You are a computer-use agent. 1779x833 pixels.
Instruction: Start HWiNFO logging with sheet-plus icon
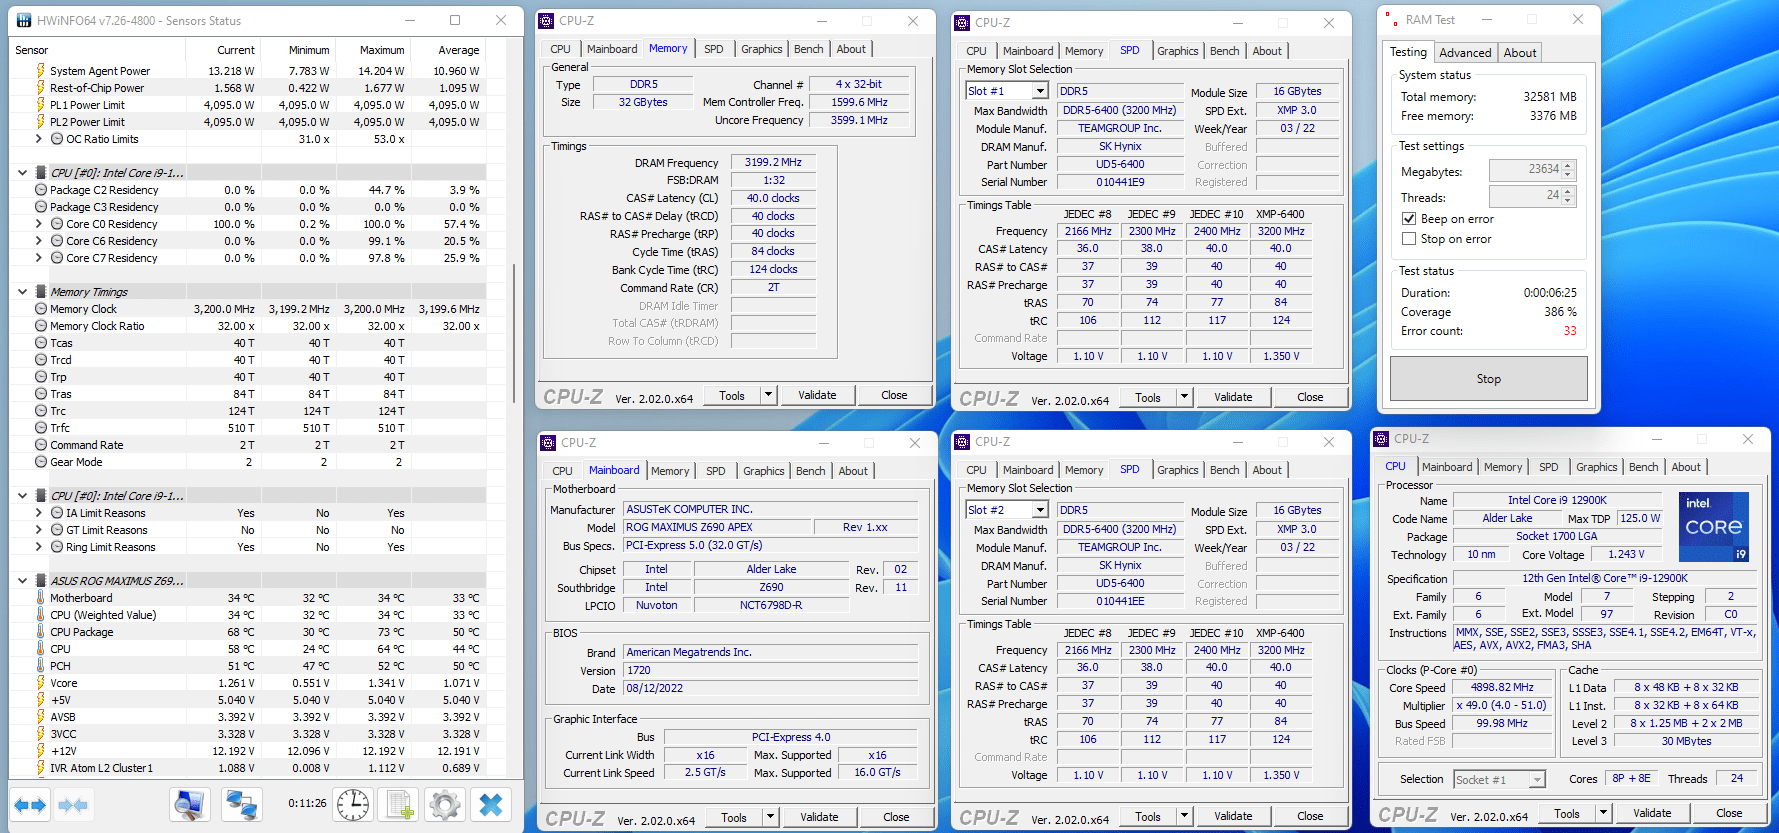click(x=400, y=805)
